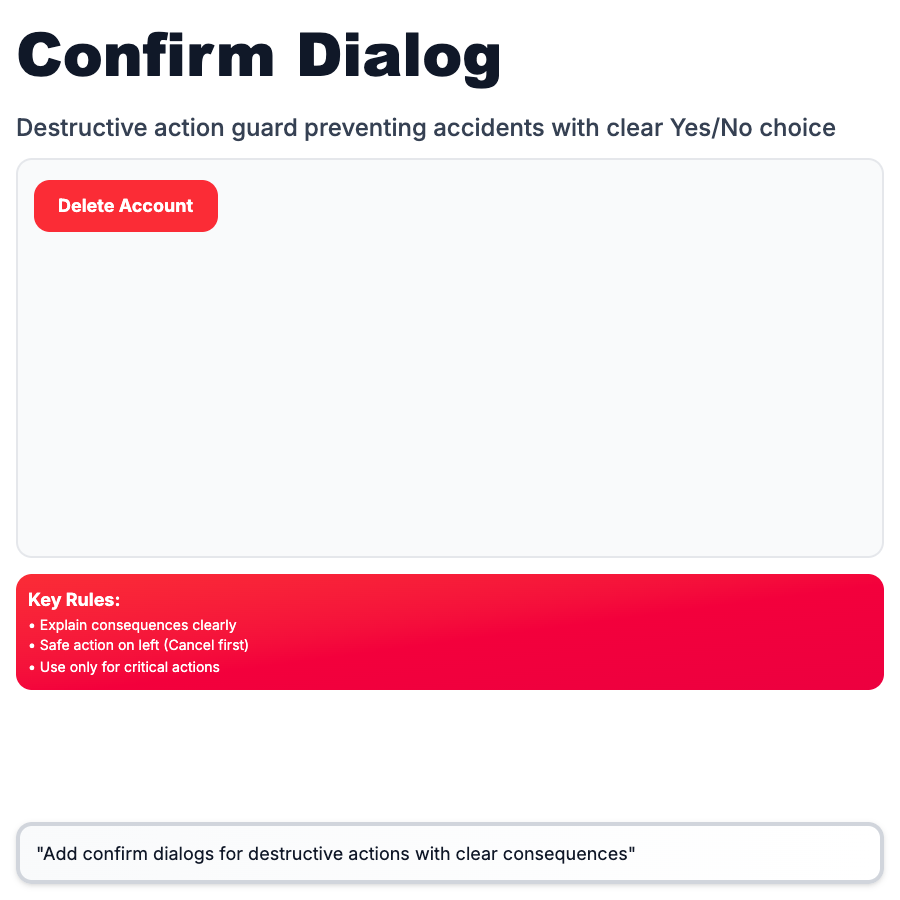The height and width of the screenshot is (900, 900).
Task: Select the word "Confirm" in the title
Action: point(146,56)
